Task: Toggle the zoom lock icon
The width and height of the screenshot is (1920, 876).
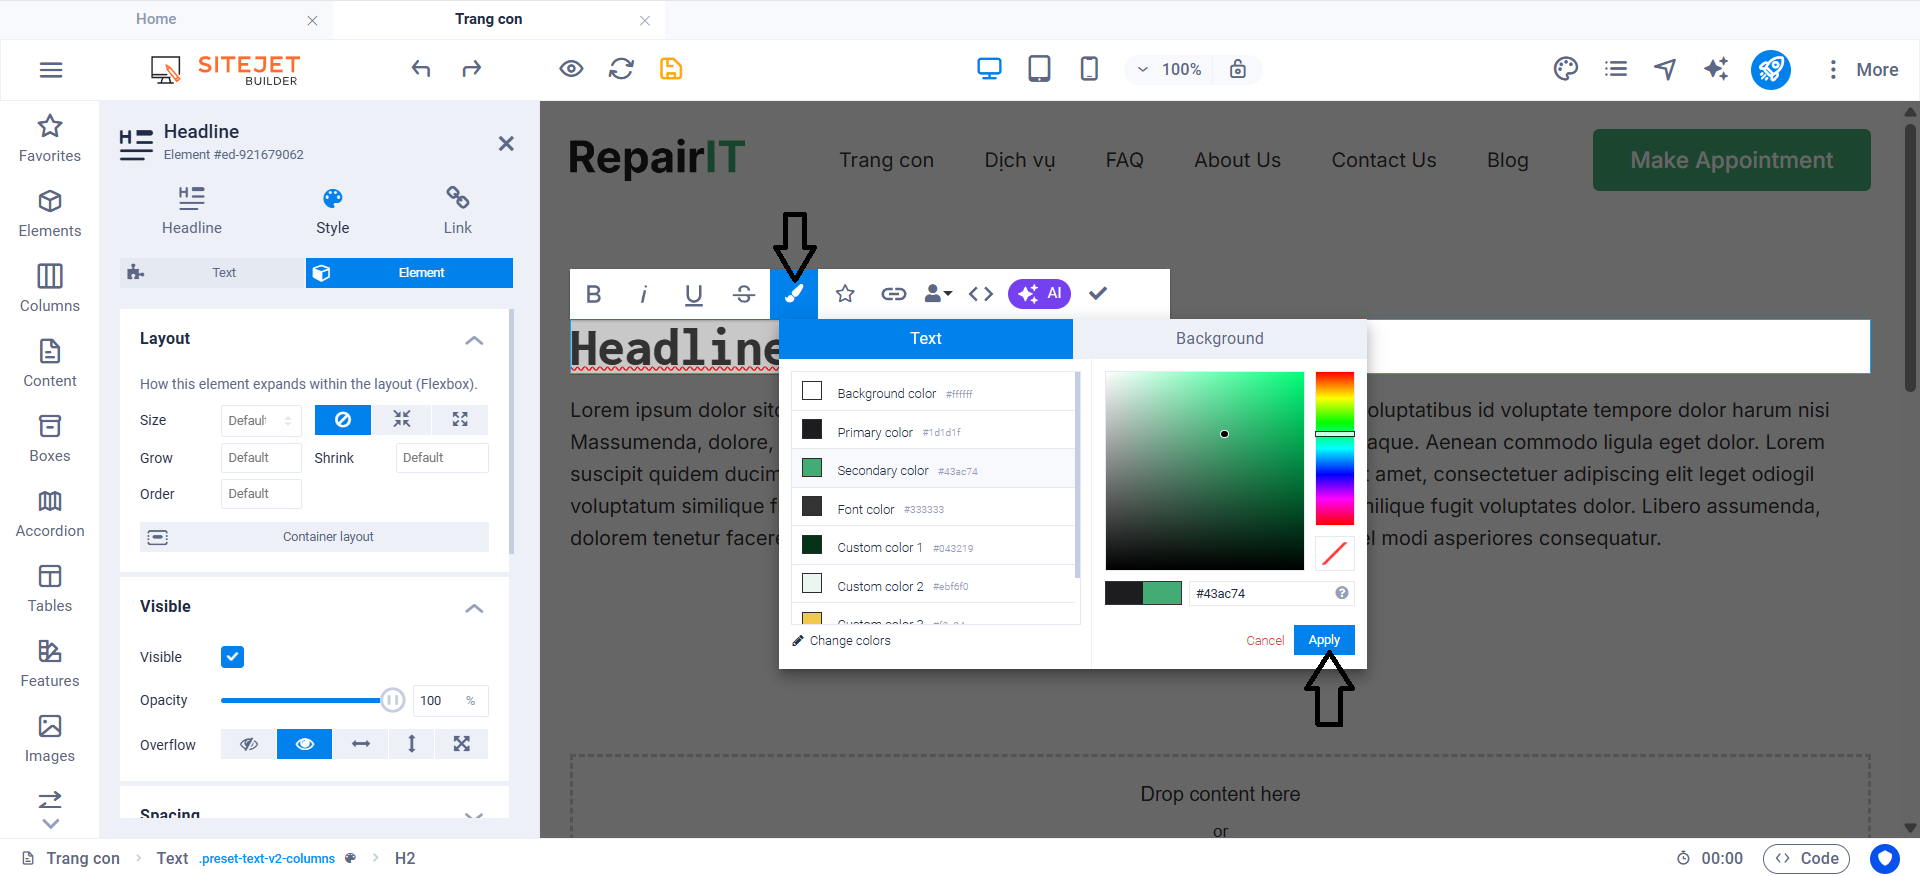Action: (1238, 69)
